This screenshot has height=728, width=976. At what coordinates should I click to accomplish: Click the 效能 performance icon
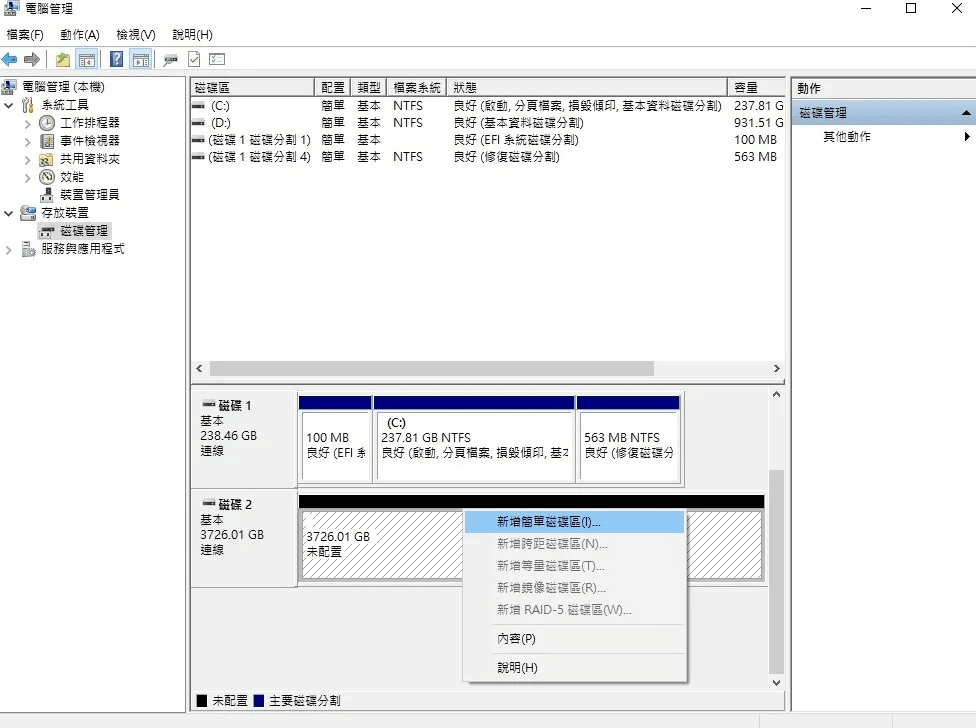tap(47, 177)
